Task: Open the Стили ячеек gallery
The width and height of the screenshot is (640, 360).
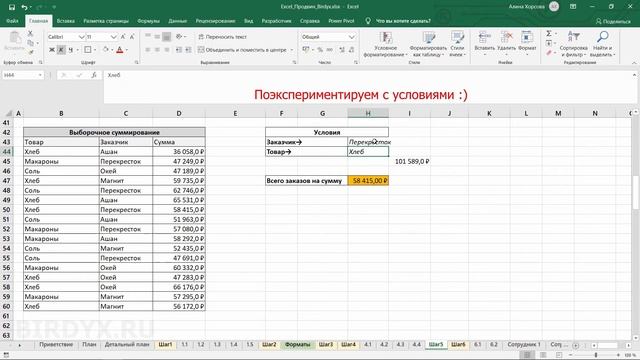Action: [x=457, y=44]
